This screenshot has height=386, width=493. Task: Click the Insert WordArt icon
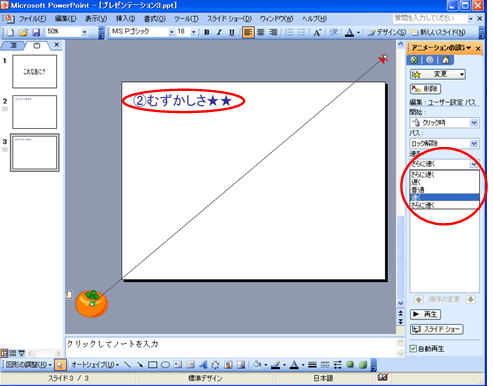203,365
